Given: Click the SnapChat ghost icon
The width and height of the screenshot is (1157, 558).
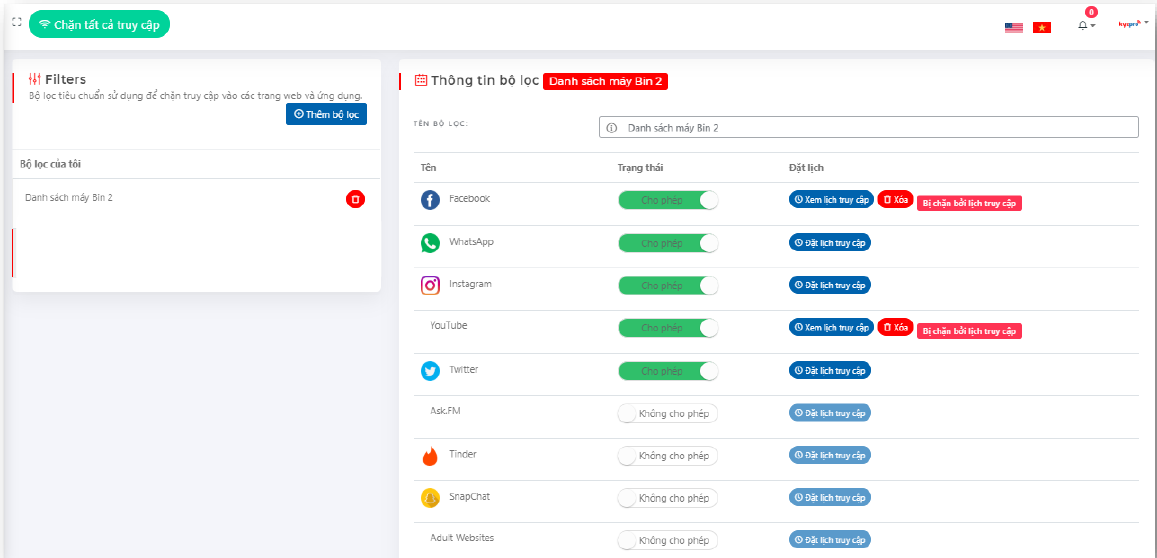Looking at the screenshot, I should coord(430,498).
